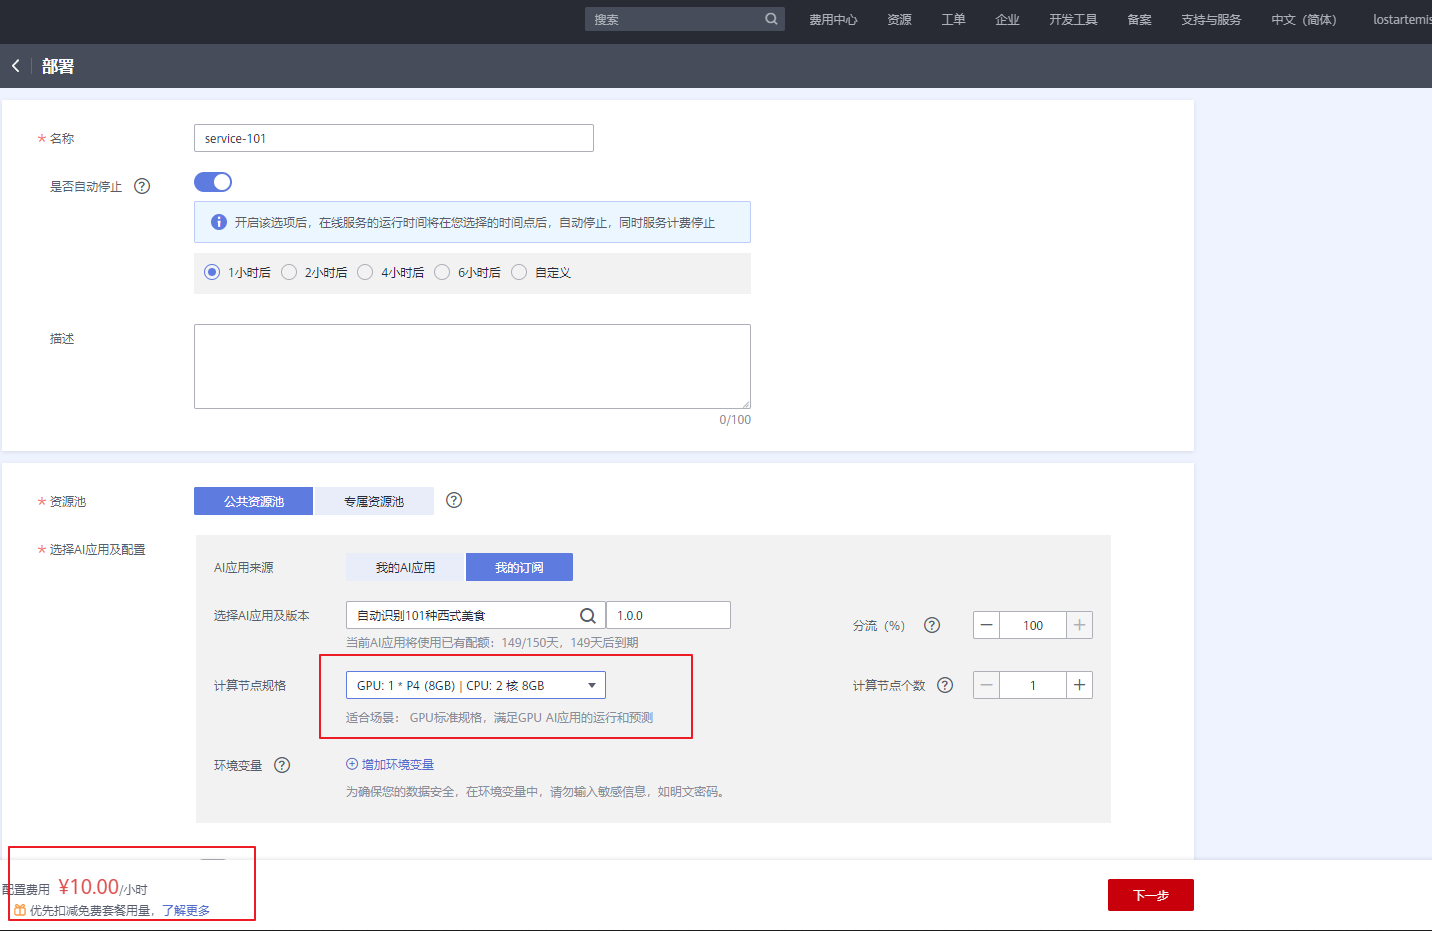Click the 计算节点个数 value field
Screen dimensions: 1432x931
click(x=1033, y=685)
